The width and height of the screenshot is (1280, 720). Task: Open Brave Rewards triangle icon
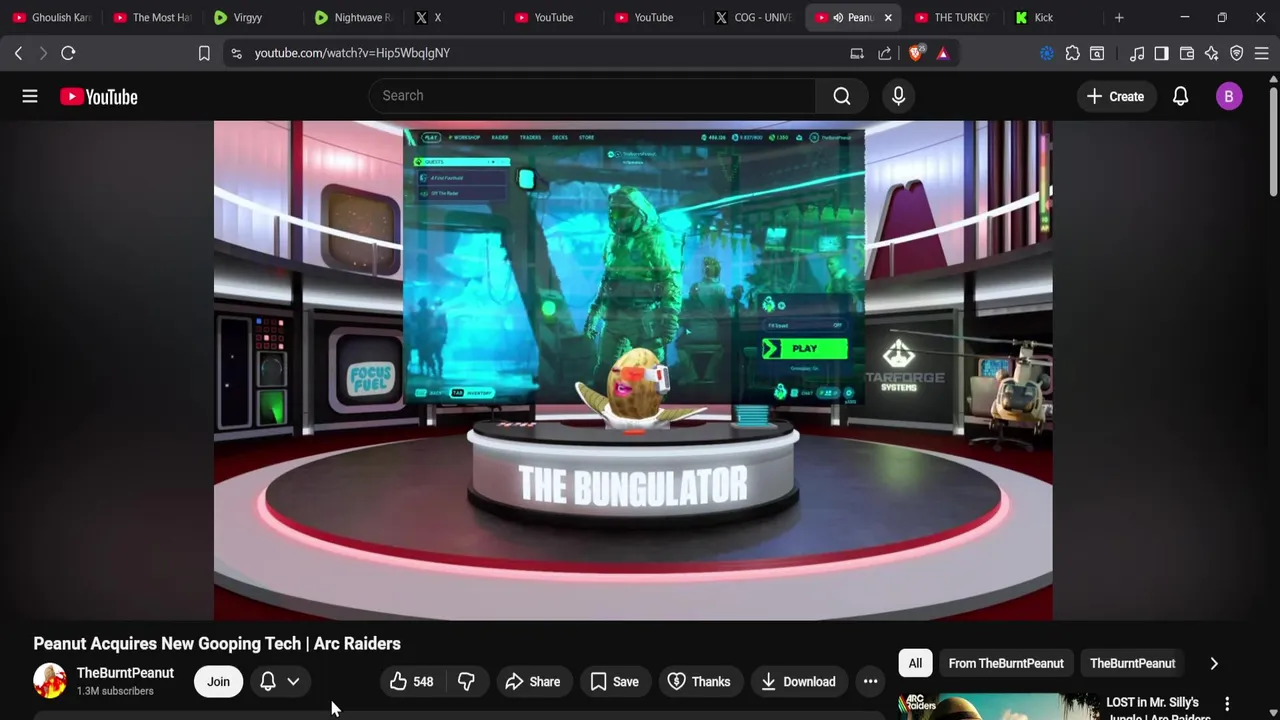943,53
